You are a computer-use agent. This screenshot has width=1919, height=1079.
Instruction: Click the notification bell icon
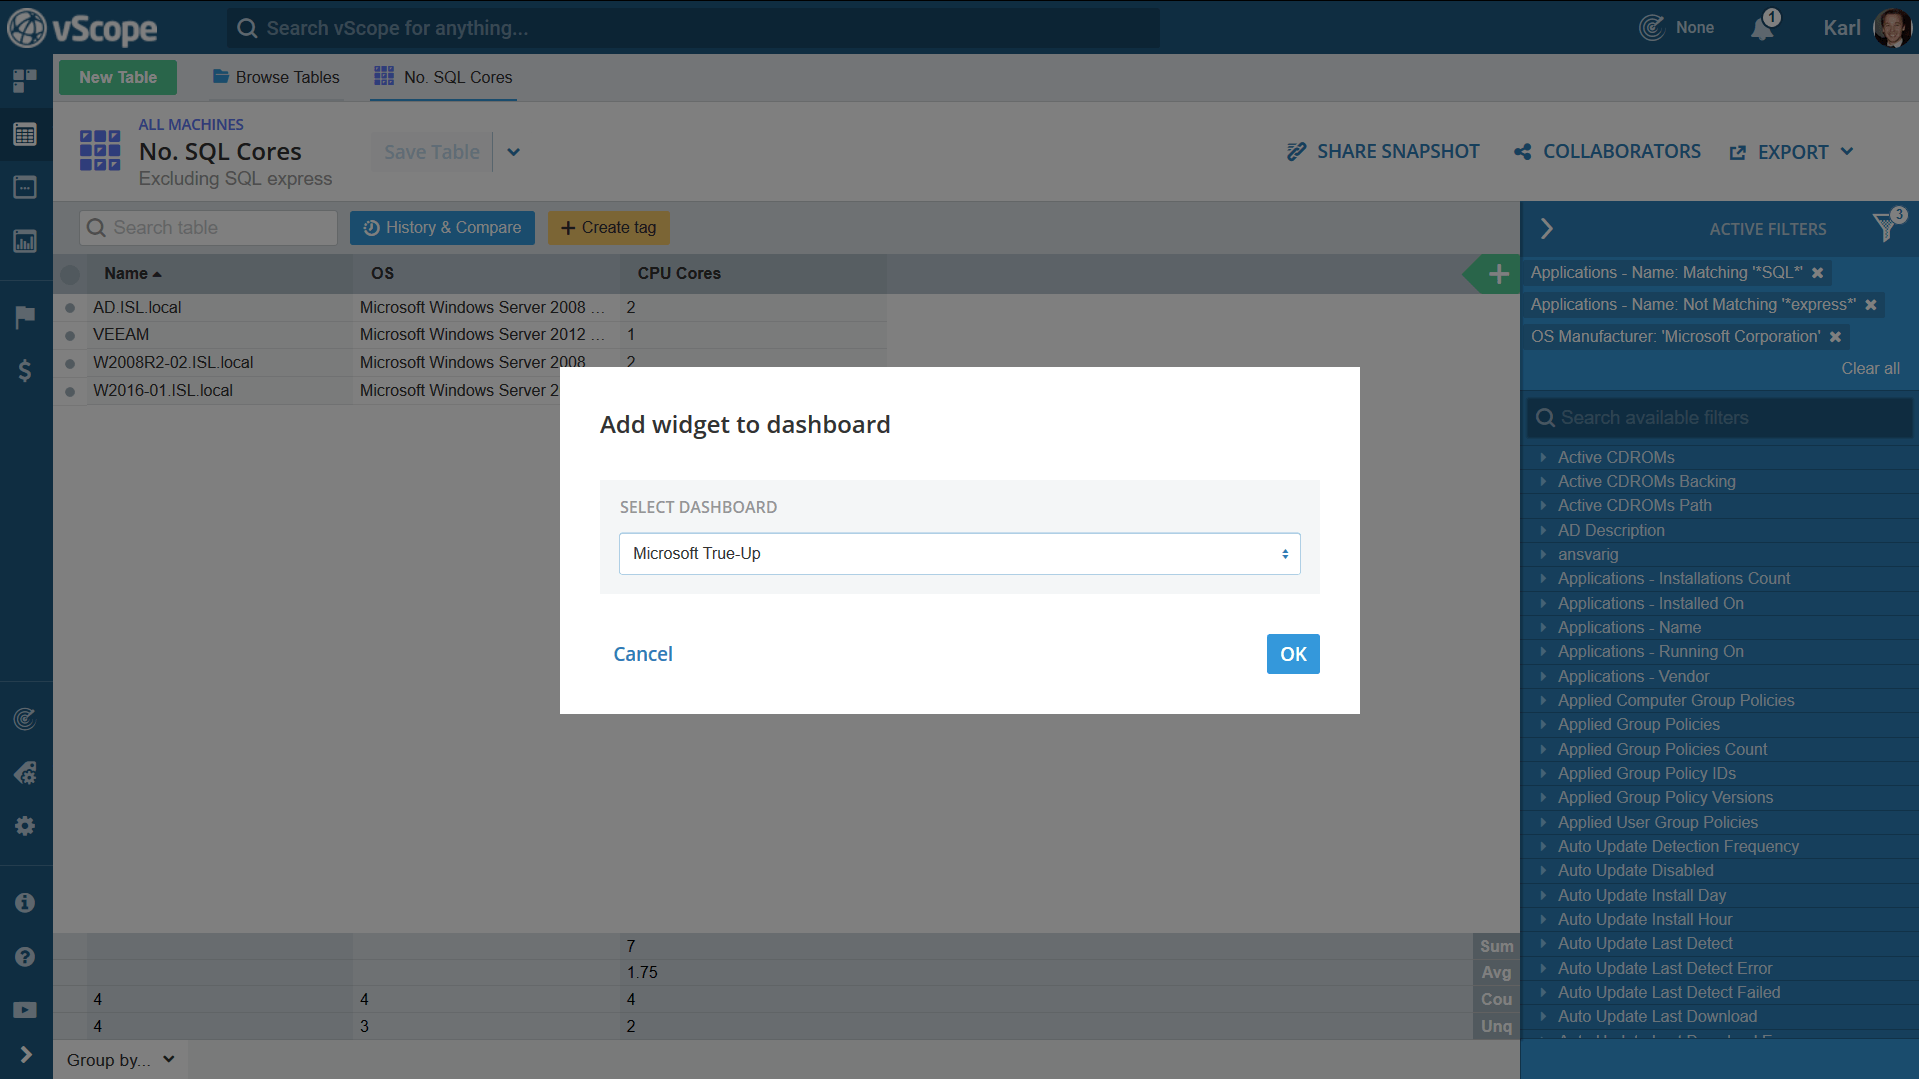pos(1763,27)
